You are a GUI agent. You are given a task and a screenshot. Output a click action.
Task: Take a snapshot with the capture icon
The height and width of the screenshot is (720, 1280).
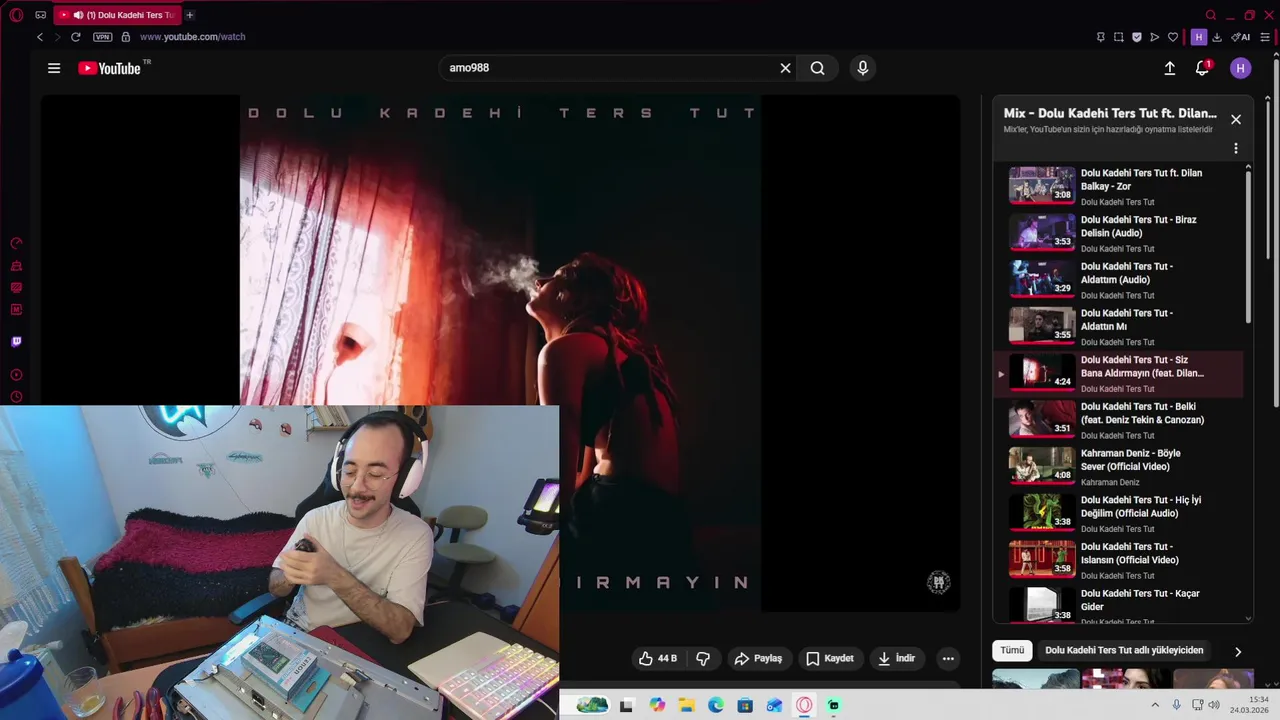click(x=1119, y=37)
